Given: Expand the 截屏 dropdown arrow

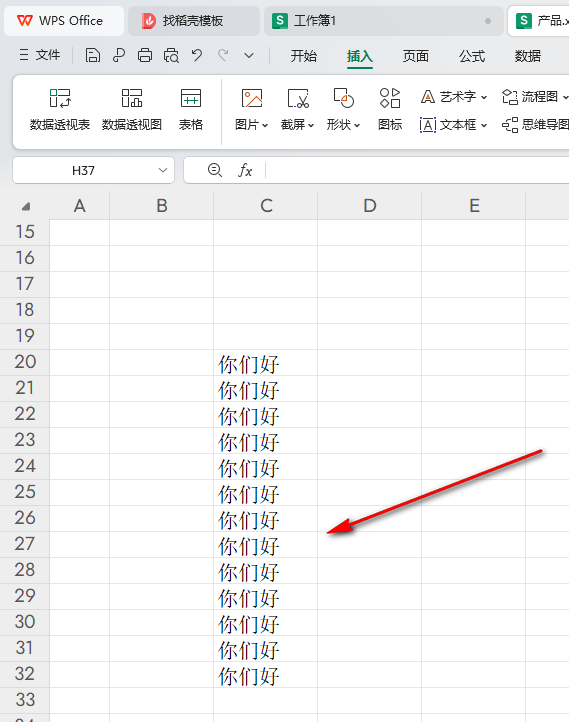Looking at the screenshot, I should (x=311, y=125).
